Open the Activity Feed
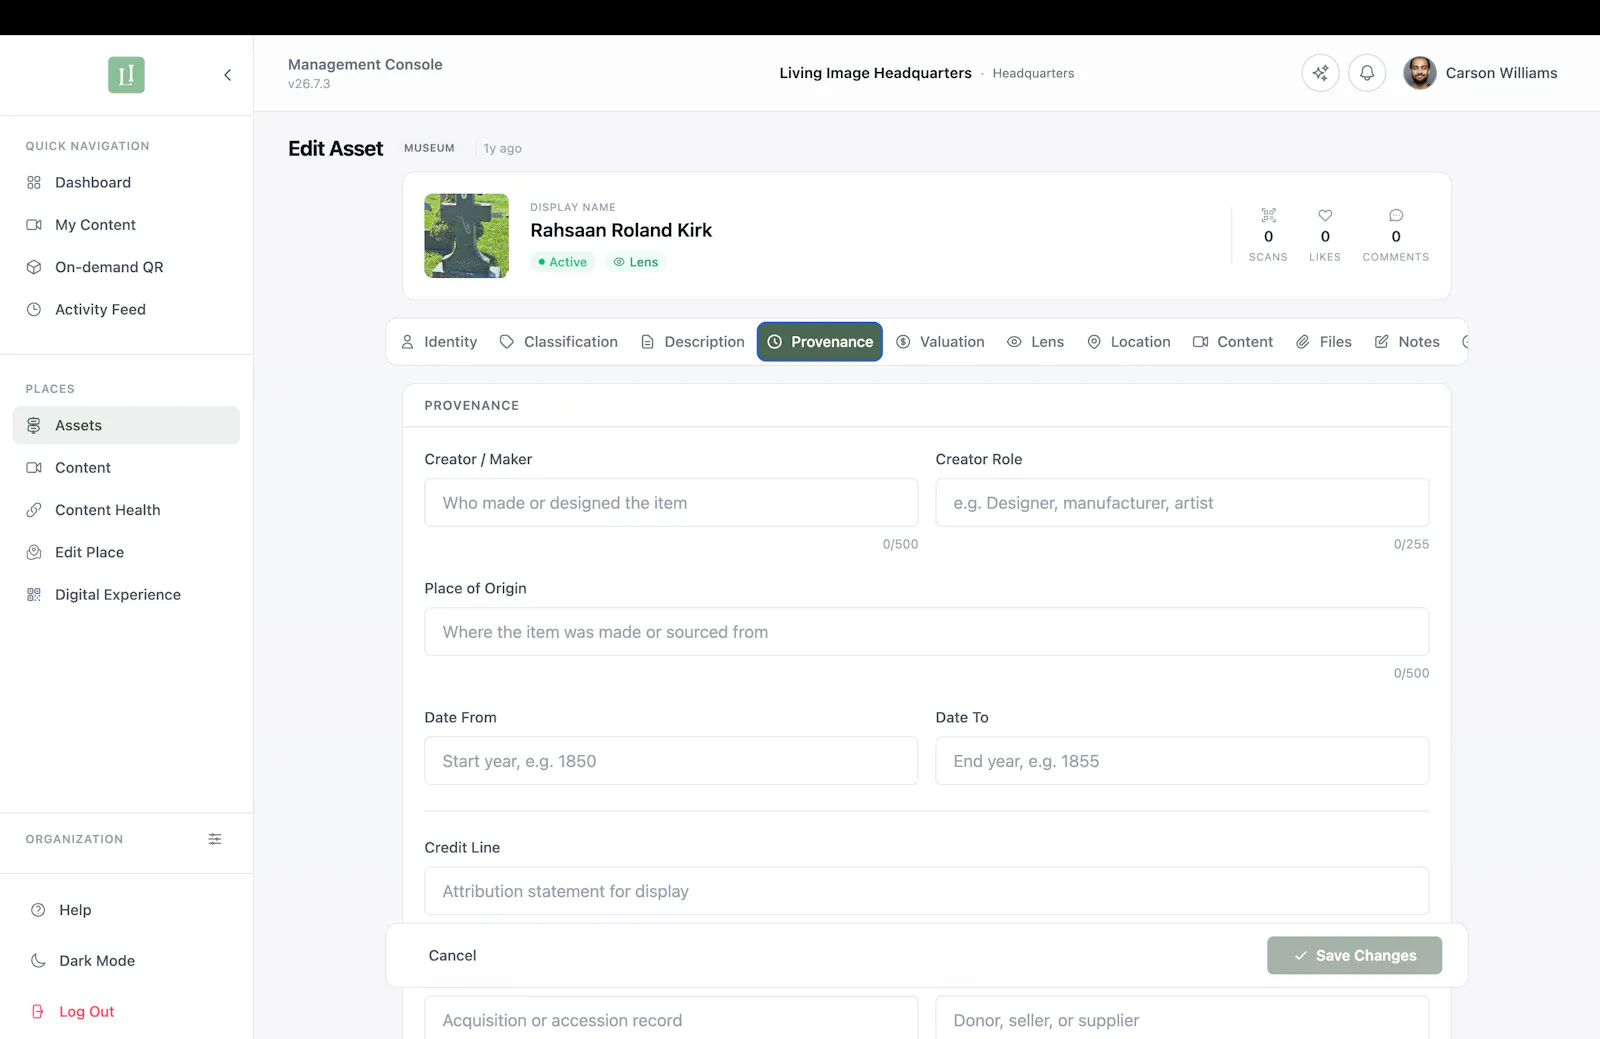This screenshot has height=1039, width=1600. click(x=126, y=310)
